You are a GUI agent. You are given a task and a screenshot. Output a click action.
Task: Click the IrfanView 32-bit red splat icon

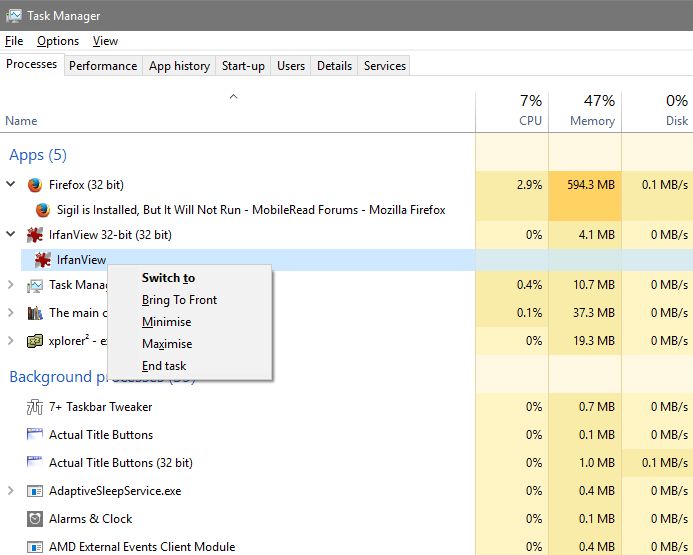[34, 235]
